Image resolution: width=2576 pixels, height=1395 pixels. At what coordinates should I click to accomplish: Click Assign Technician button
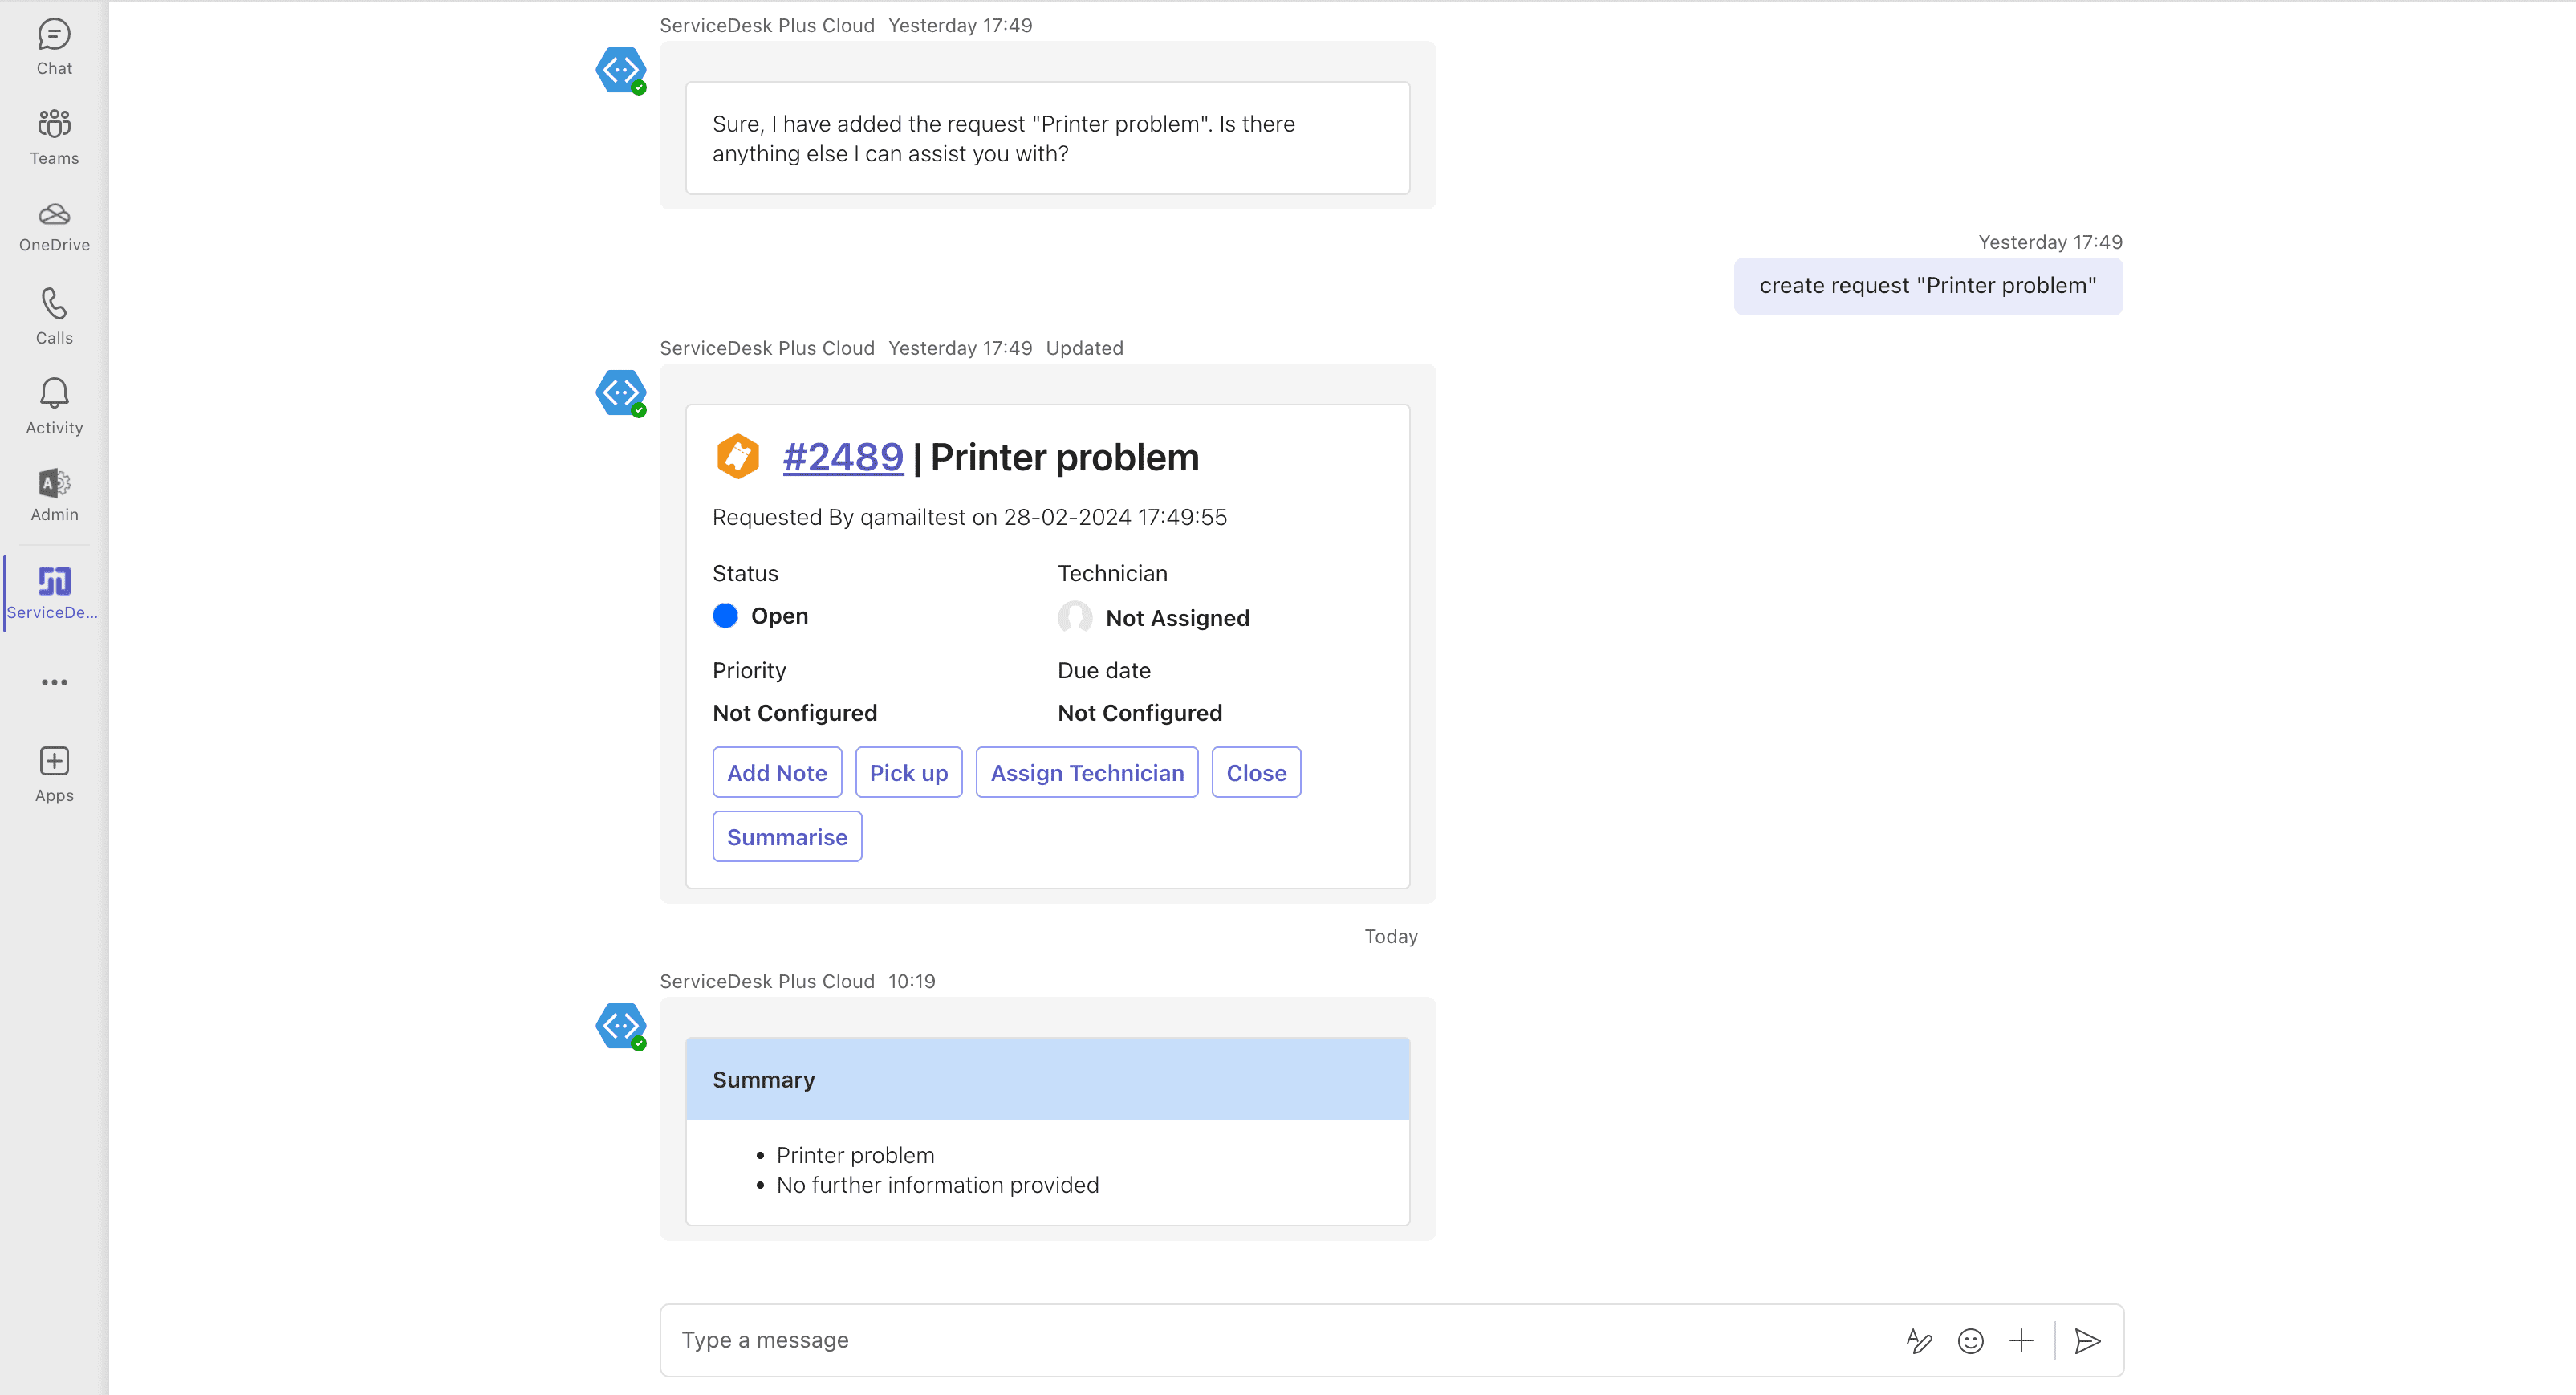coord(1086,773)
